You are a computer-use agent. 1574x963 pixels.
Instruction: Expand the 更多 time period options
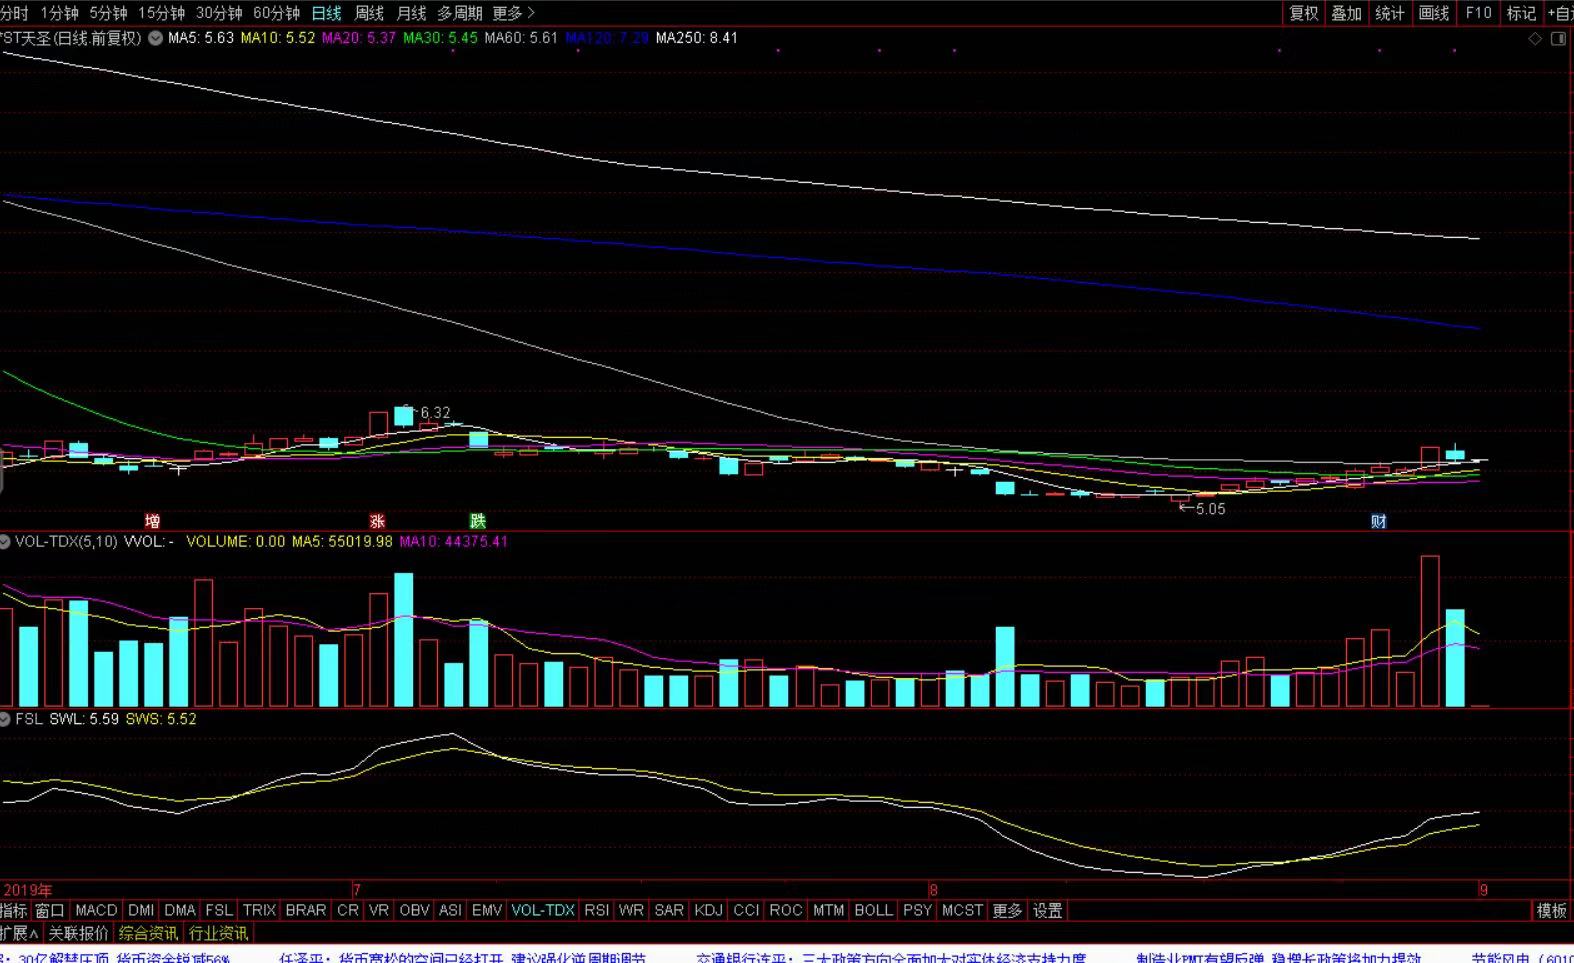513,13
